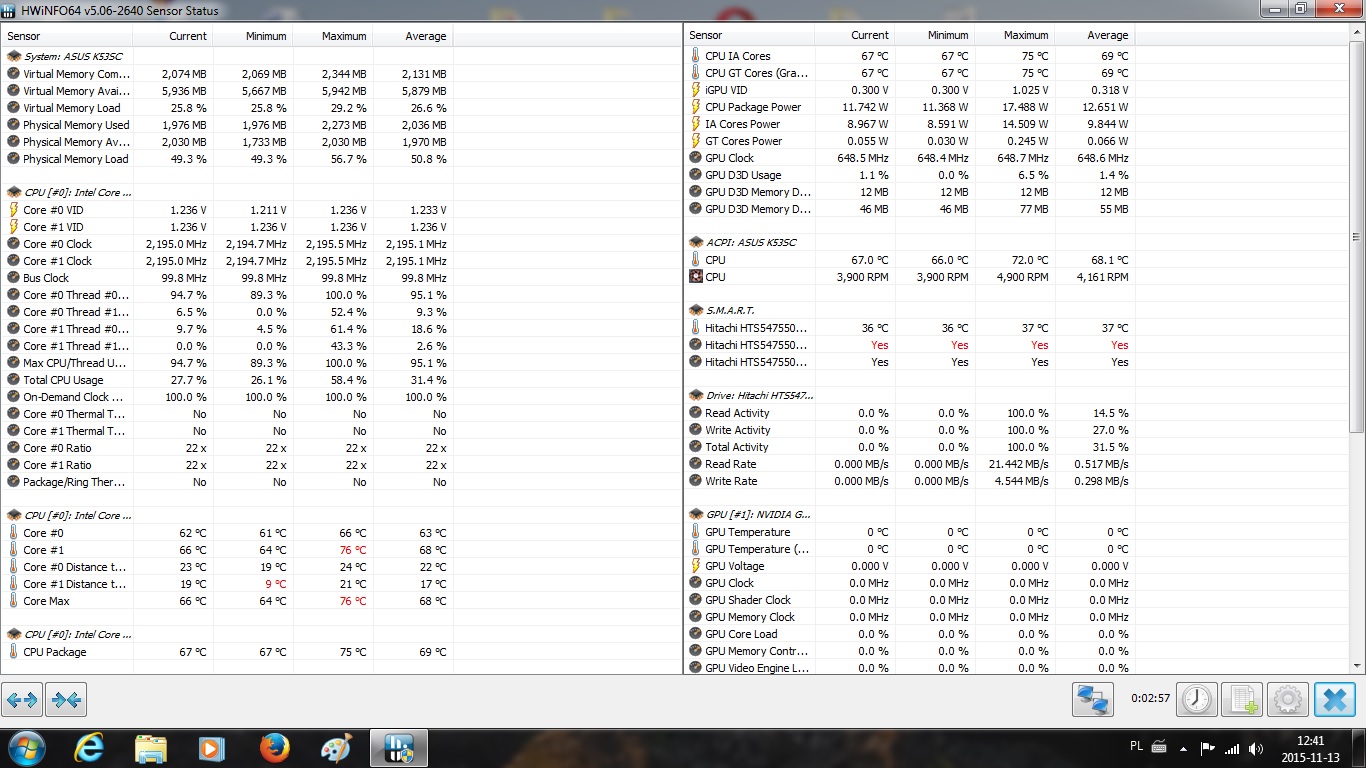This screenshot has height=768, width=1366.
Task: Click the fan icon in the 3,900 RPM row
Action: (696, 277)
